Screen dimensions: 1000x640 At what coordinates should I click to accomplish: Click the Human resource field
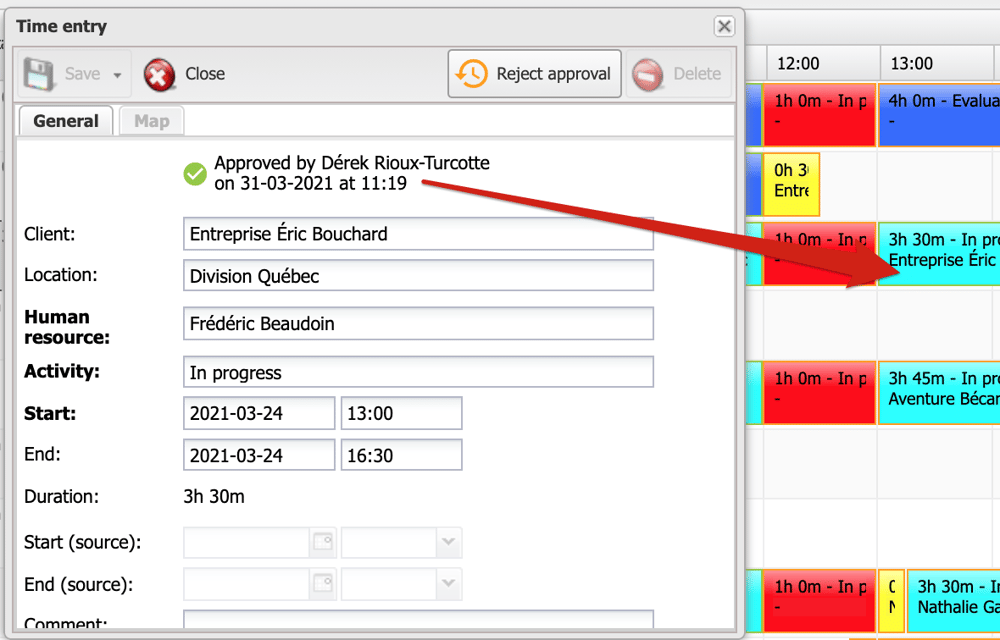(418, 324)
